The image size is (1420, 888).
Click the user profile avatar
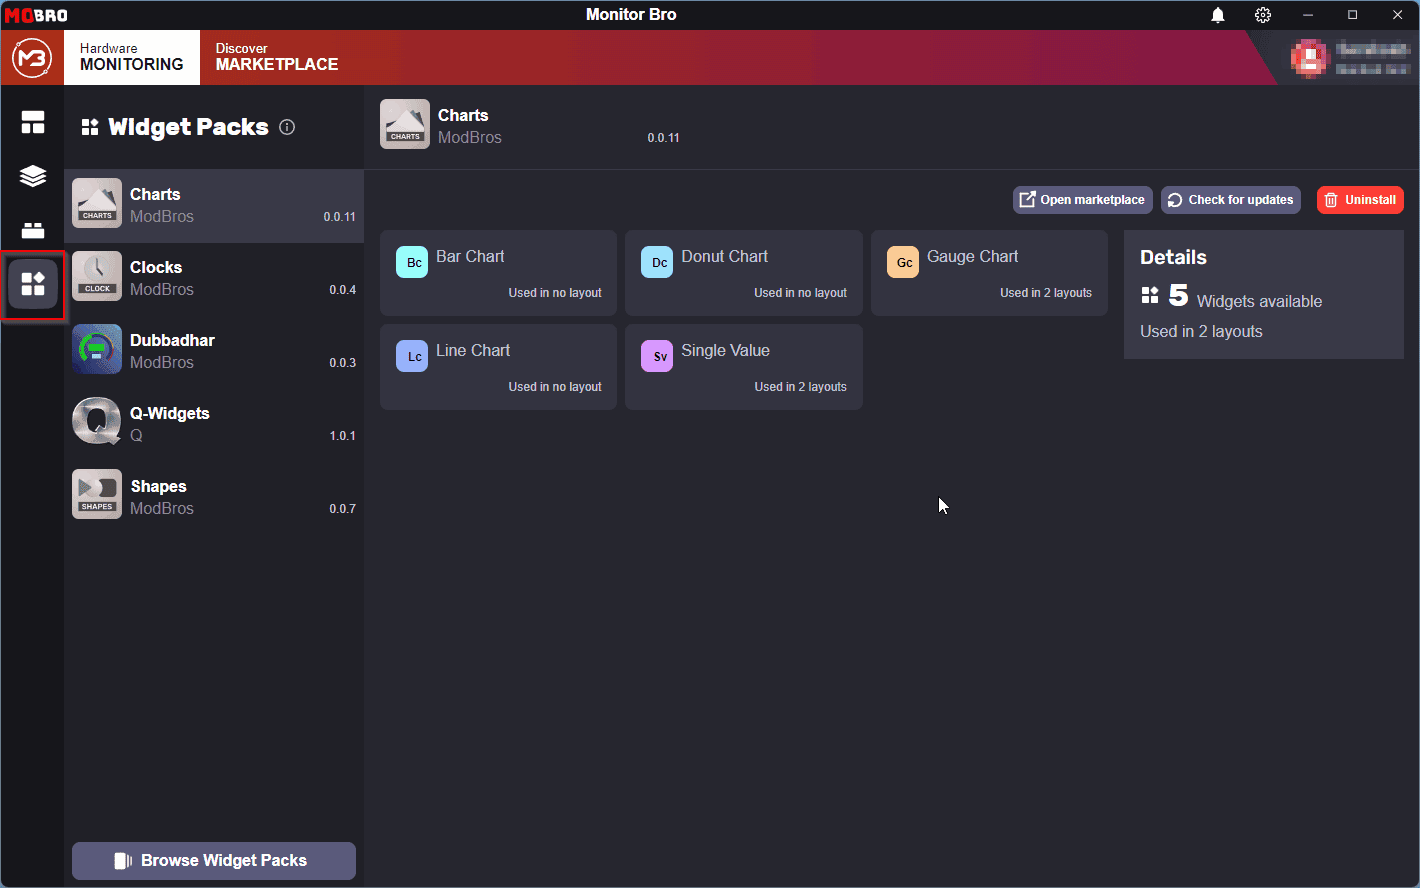(1309, 58)
